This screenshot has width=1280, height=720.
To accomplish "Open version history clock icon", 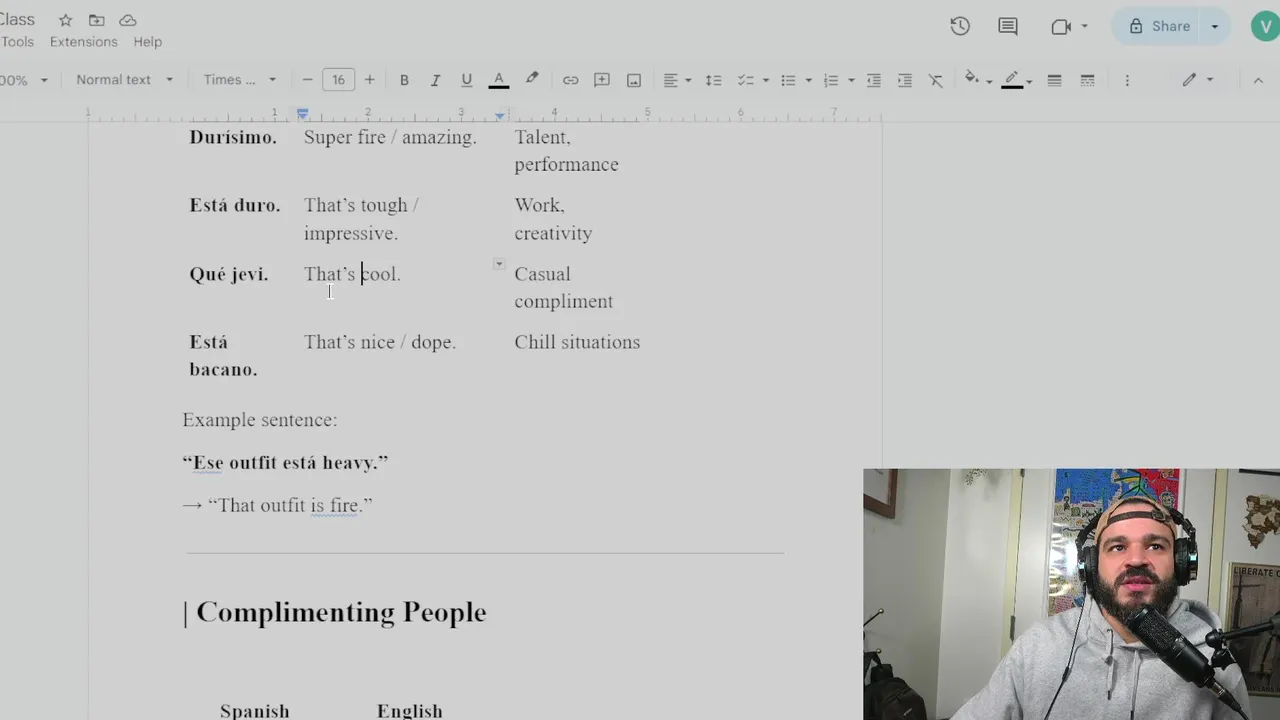I will point(960,27).
